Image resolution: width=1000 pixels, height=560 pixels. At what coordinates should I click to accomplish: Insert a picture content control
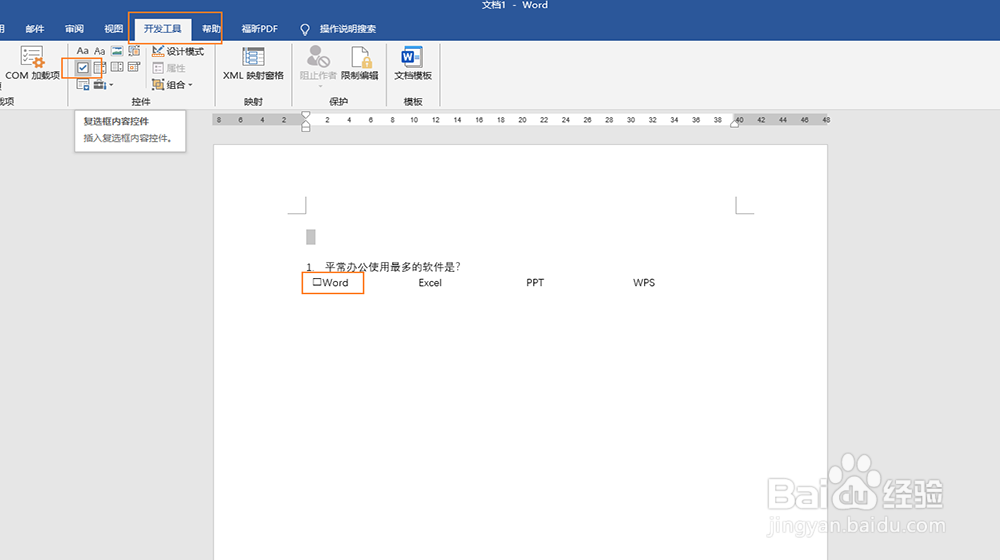click(117, 50)
